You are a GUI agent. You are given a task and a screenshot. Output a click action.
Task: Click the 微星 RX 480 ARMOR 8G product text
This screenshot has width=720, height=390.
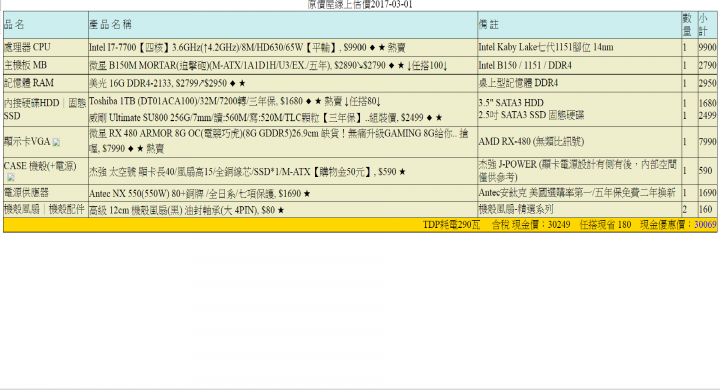(279, 141)
